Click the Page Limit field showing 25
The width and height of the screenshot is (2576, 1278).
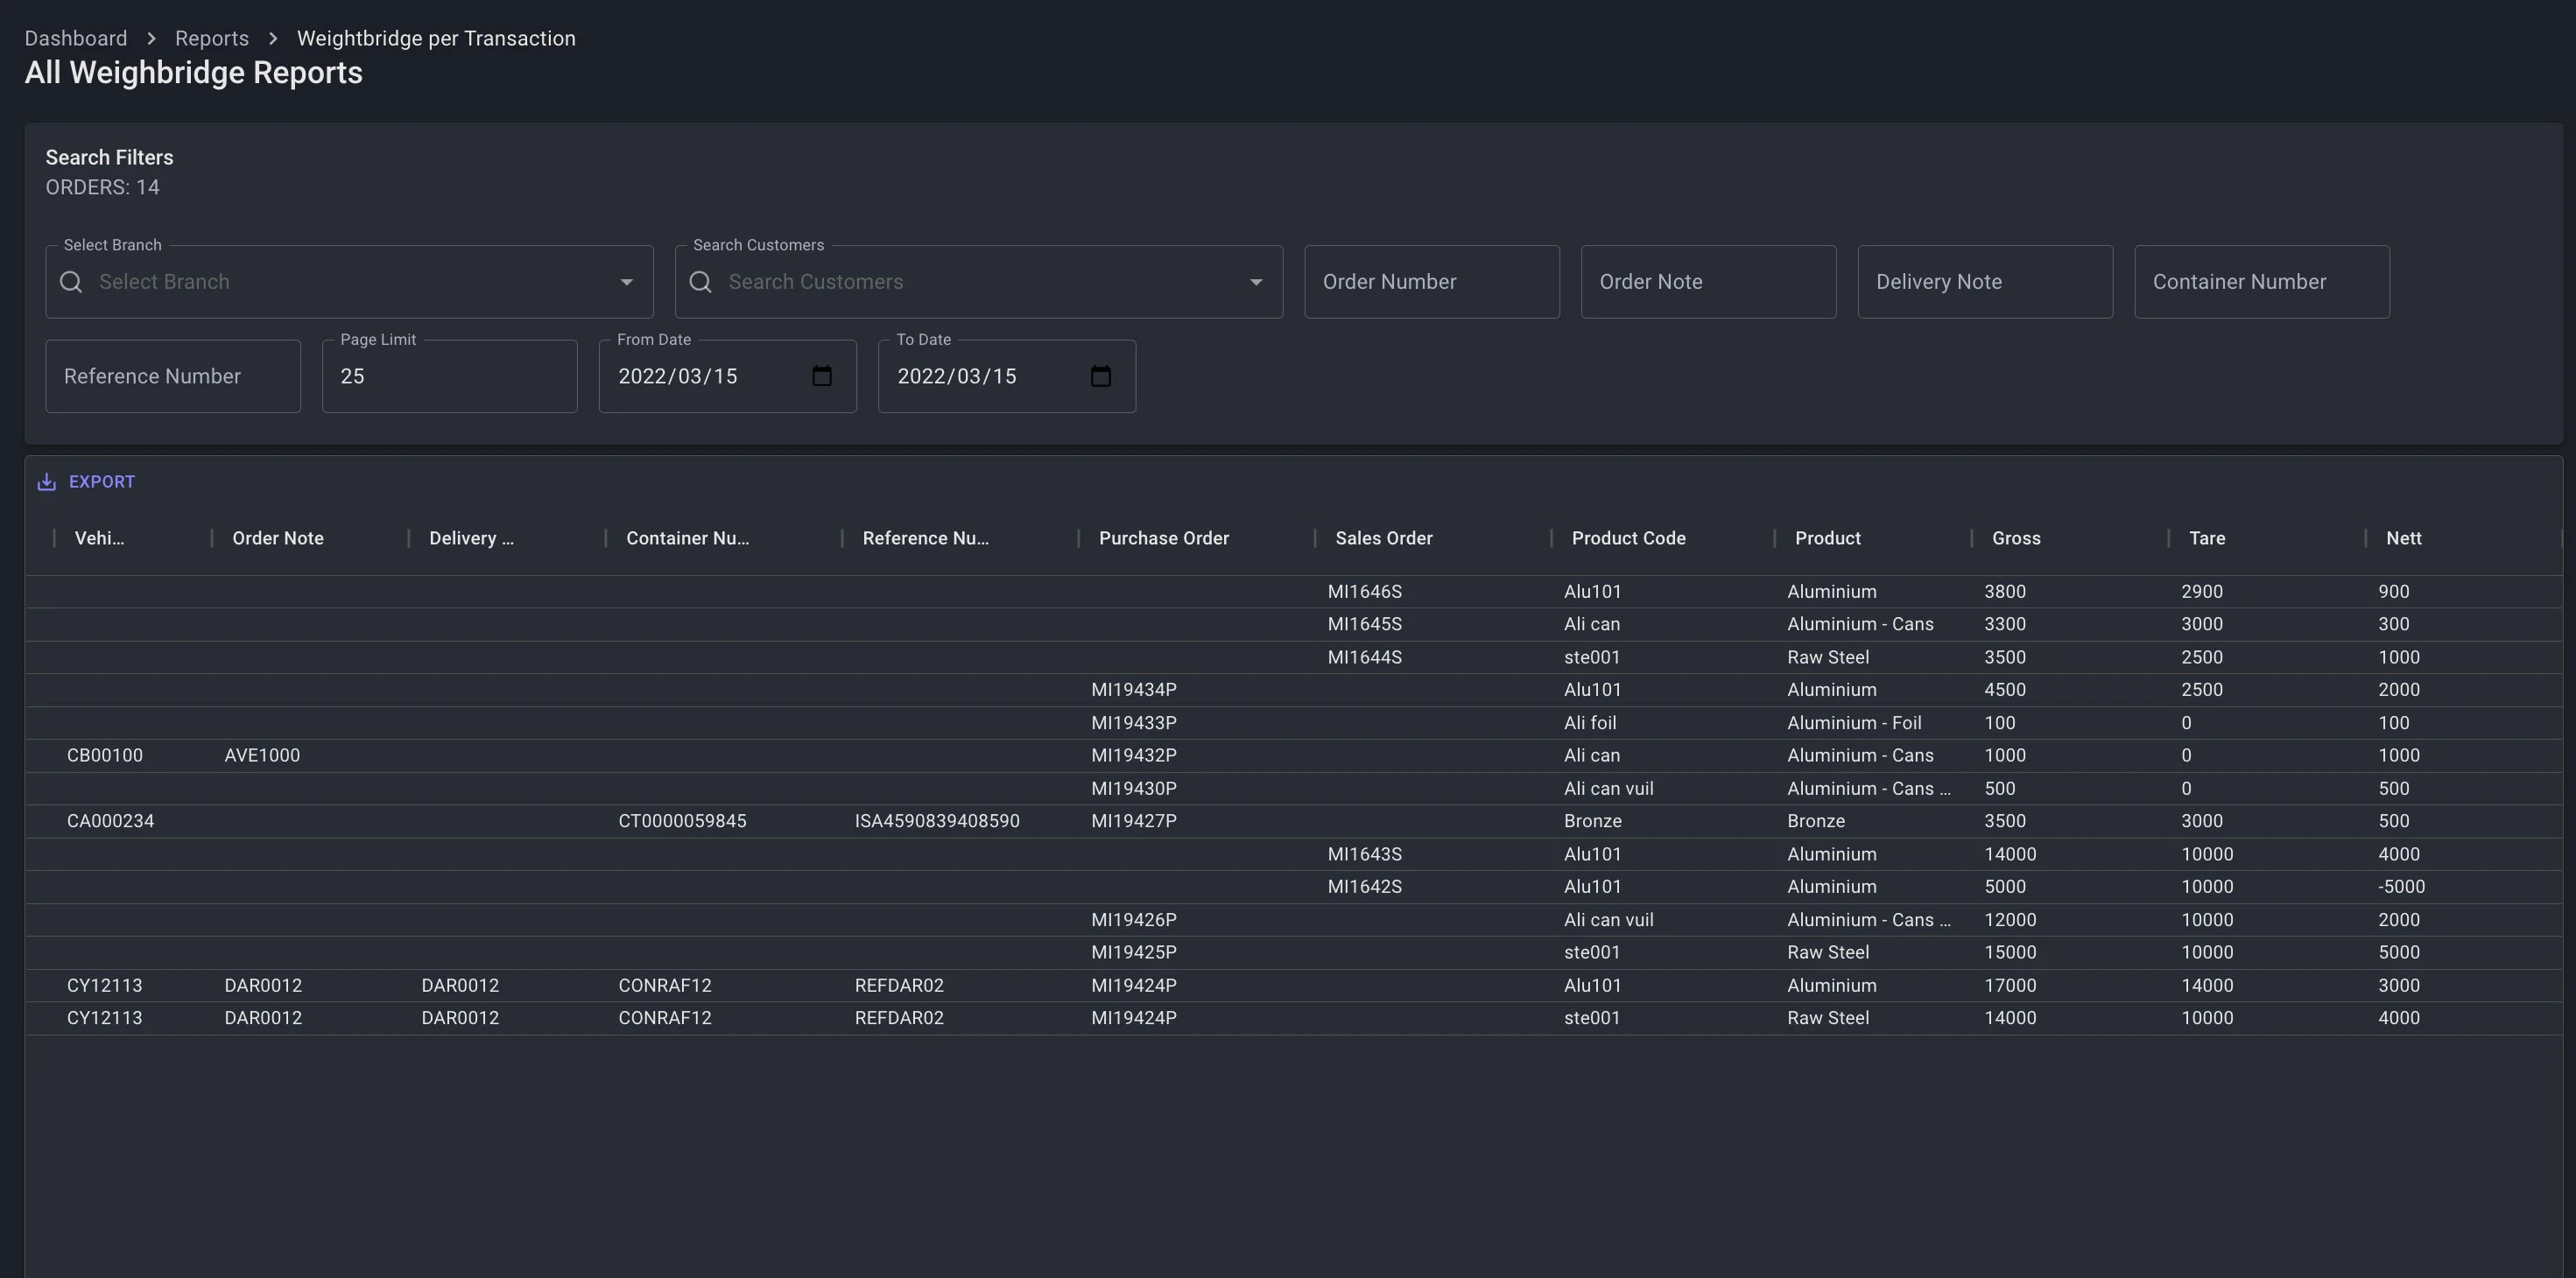pyautogui.click(x=449, y=376)
